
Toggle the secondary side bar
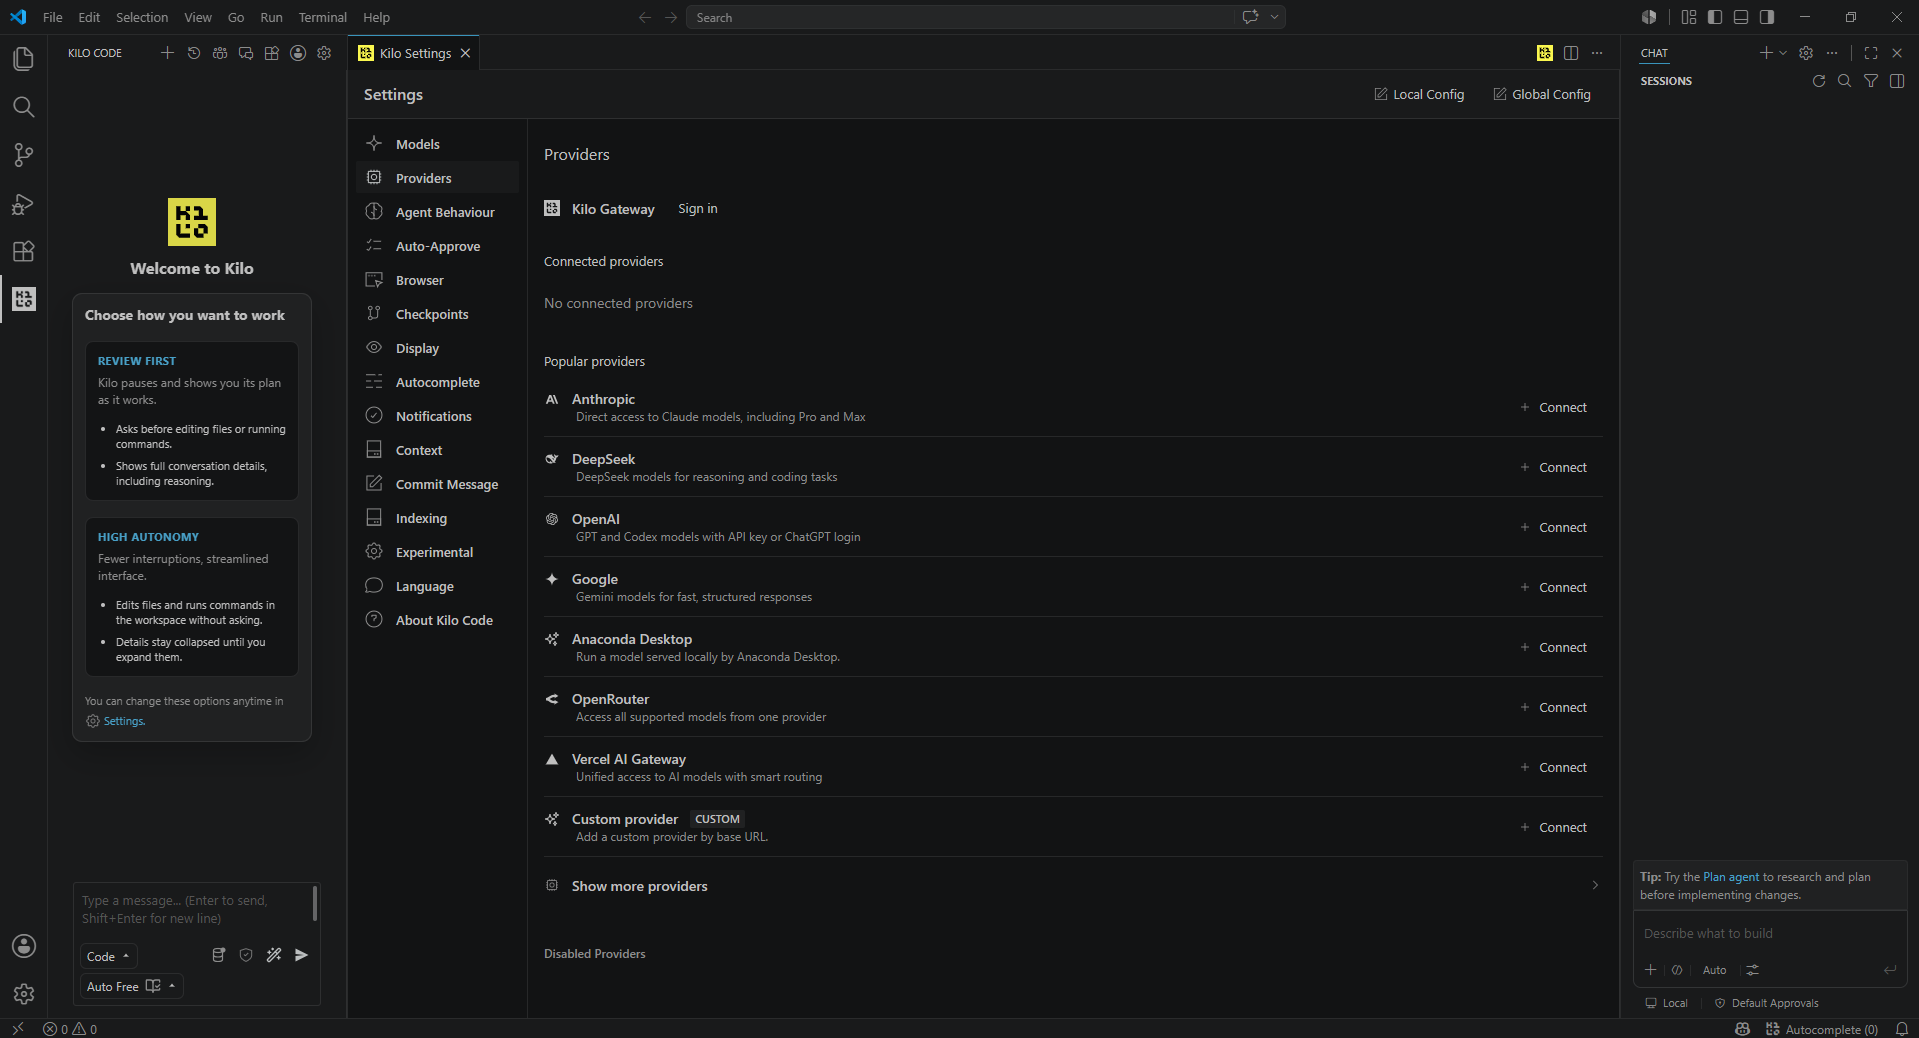tap(1767, 17)
